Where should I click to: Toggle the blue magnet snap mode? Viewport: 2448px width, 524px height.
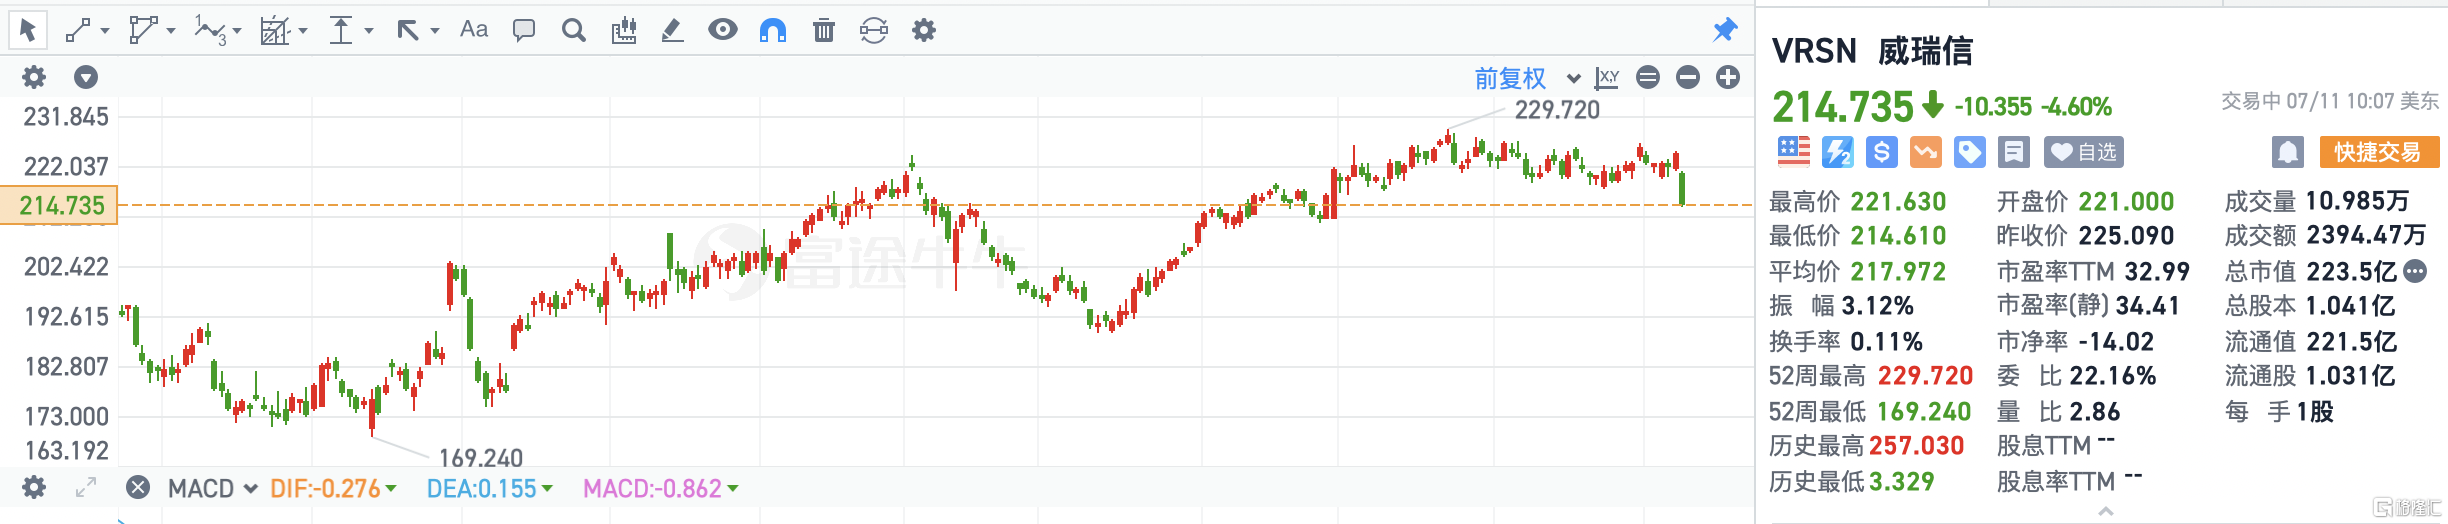pyautogui.click(x=773, y=31)
